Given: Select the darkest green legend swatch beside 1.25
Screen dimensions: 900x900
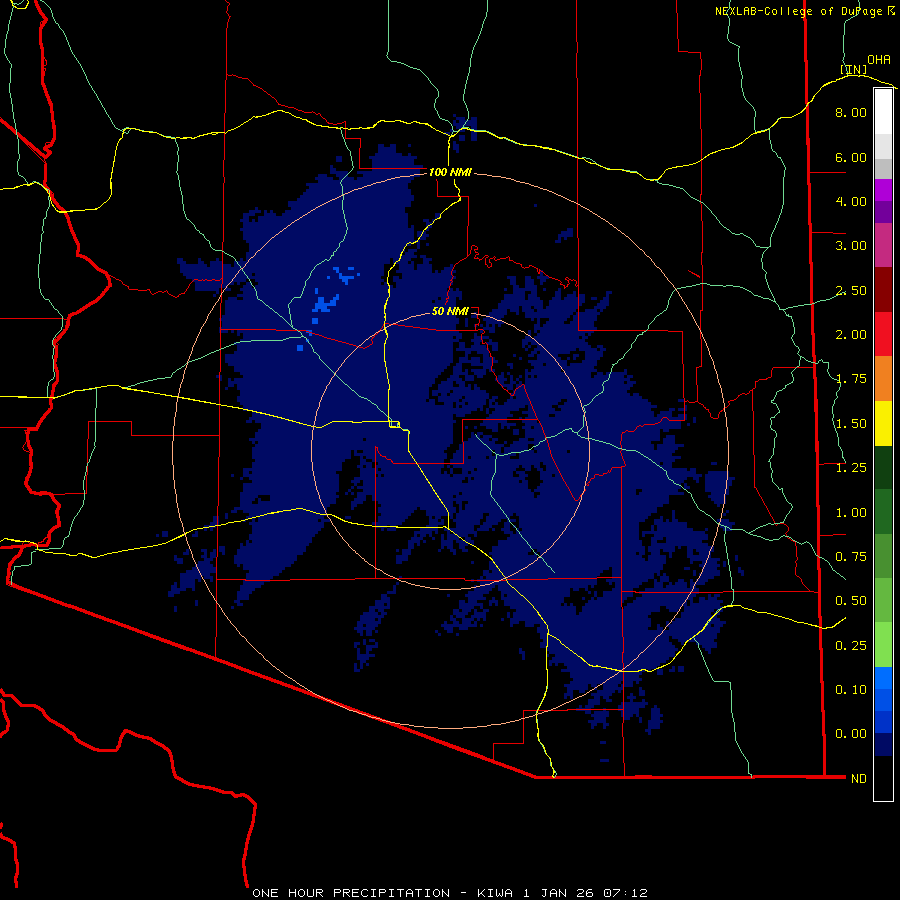Looking at the screenshot, I should coord(883,467).
